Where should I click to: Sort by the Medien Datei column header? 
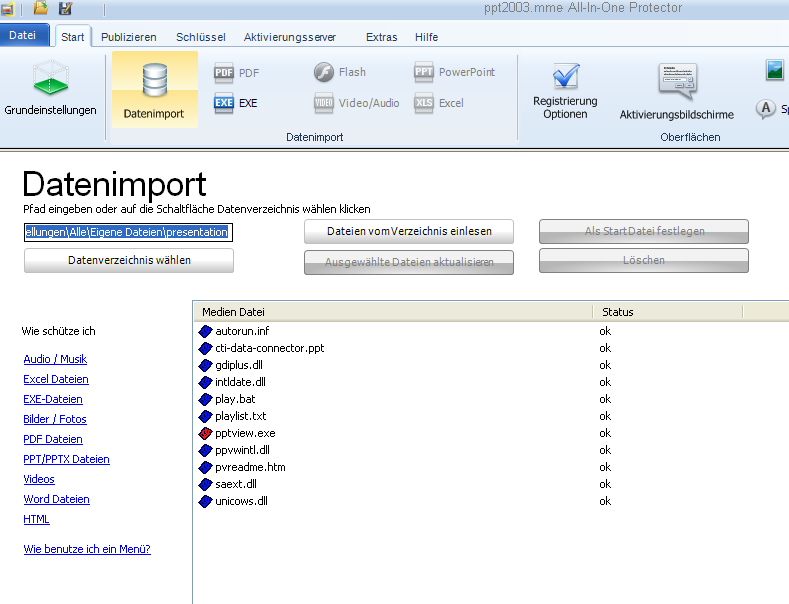[392, 312]
